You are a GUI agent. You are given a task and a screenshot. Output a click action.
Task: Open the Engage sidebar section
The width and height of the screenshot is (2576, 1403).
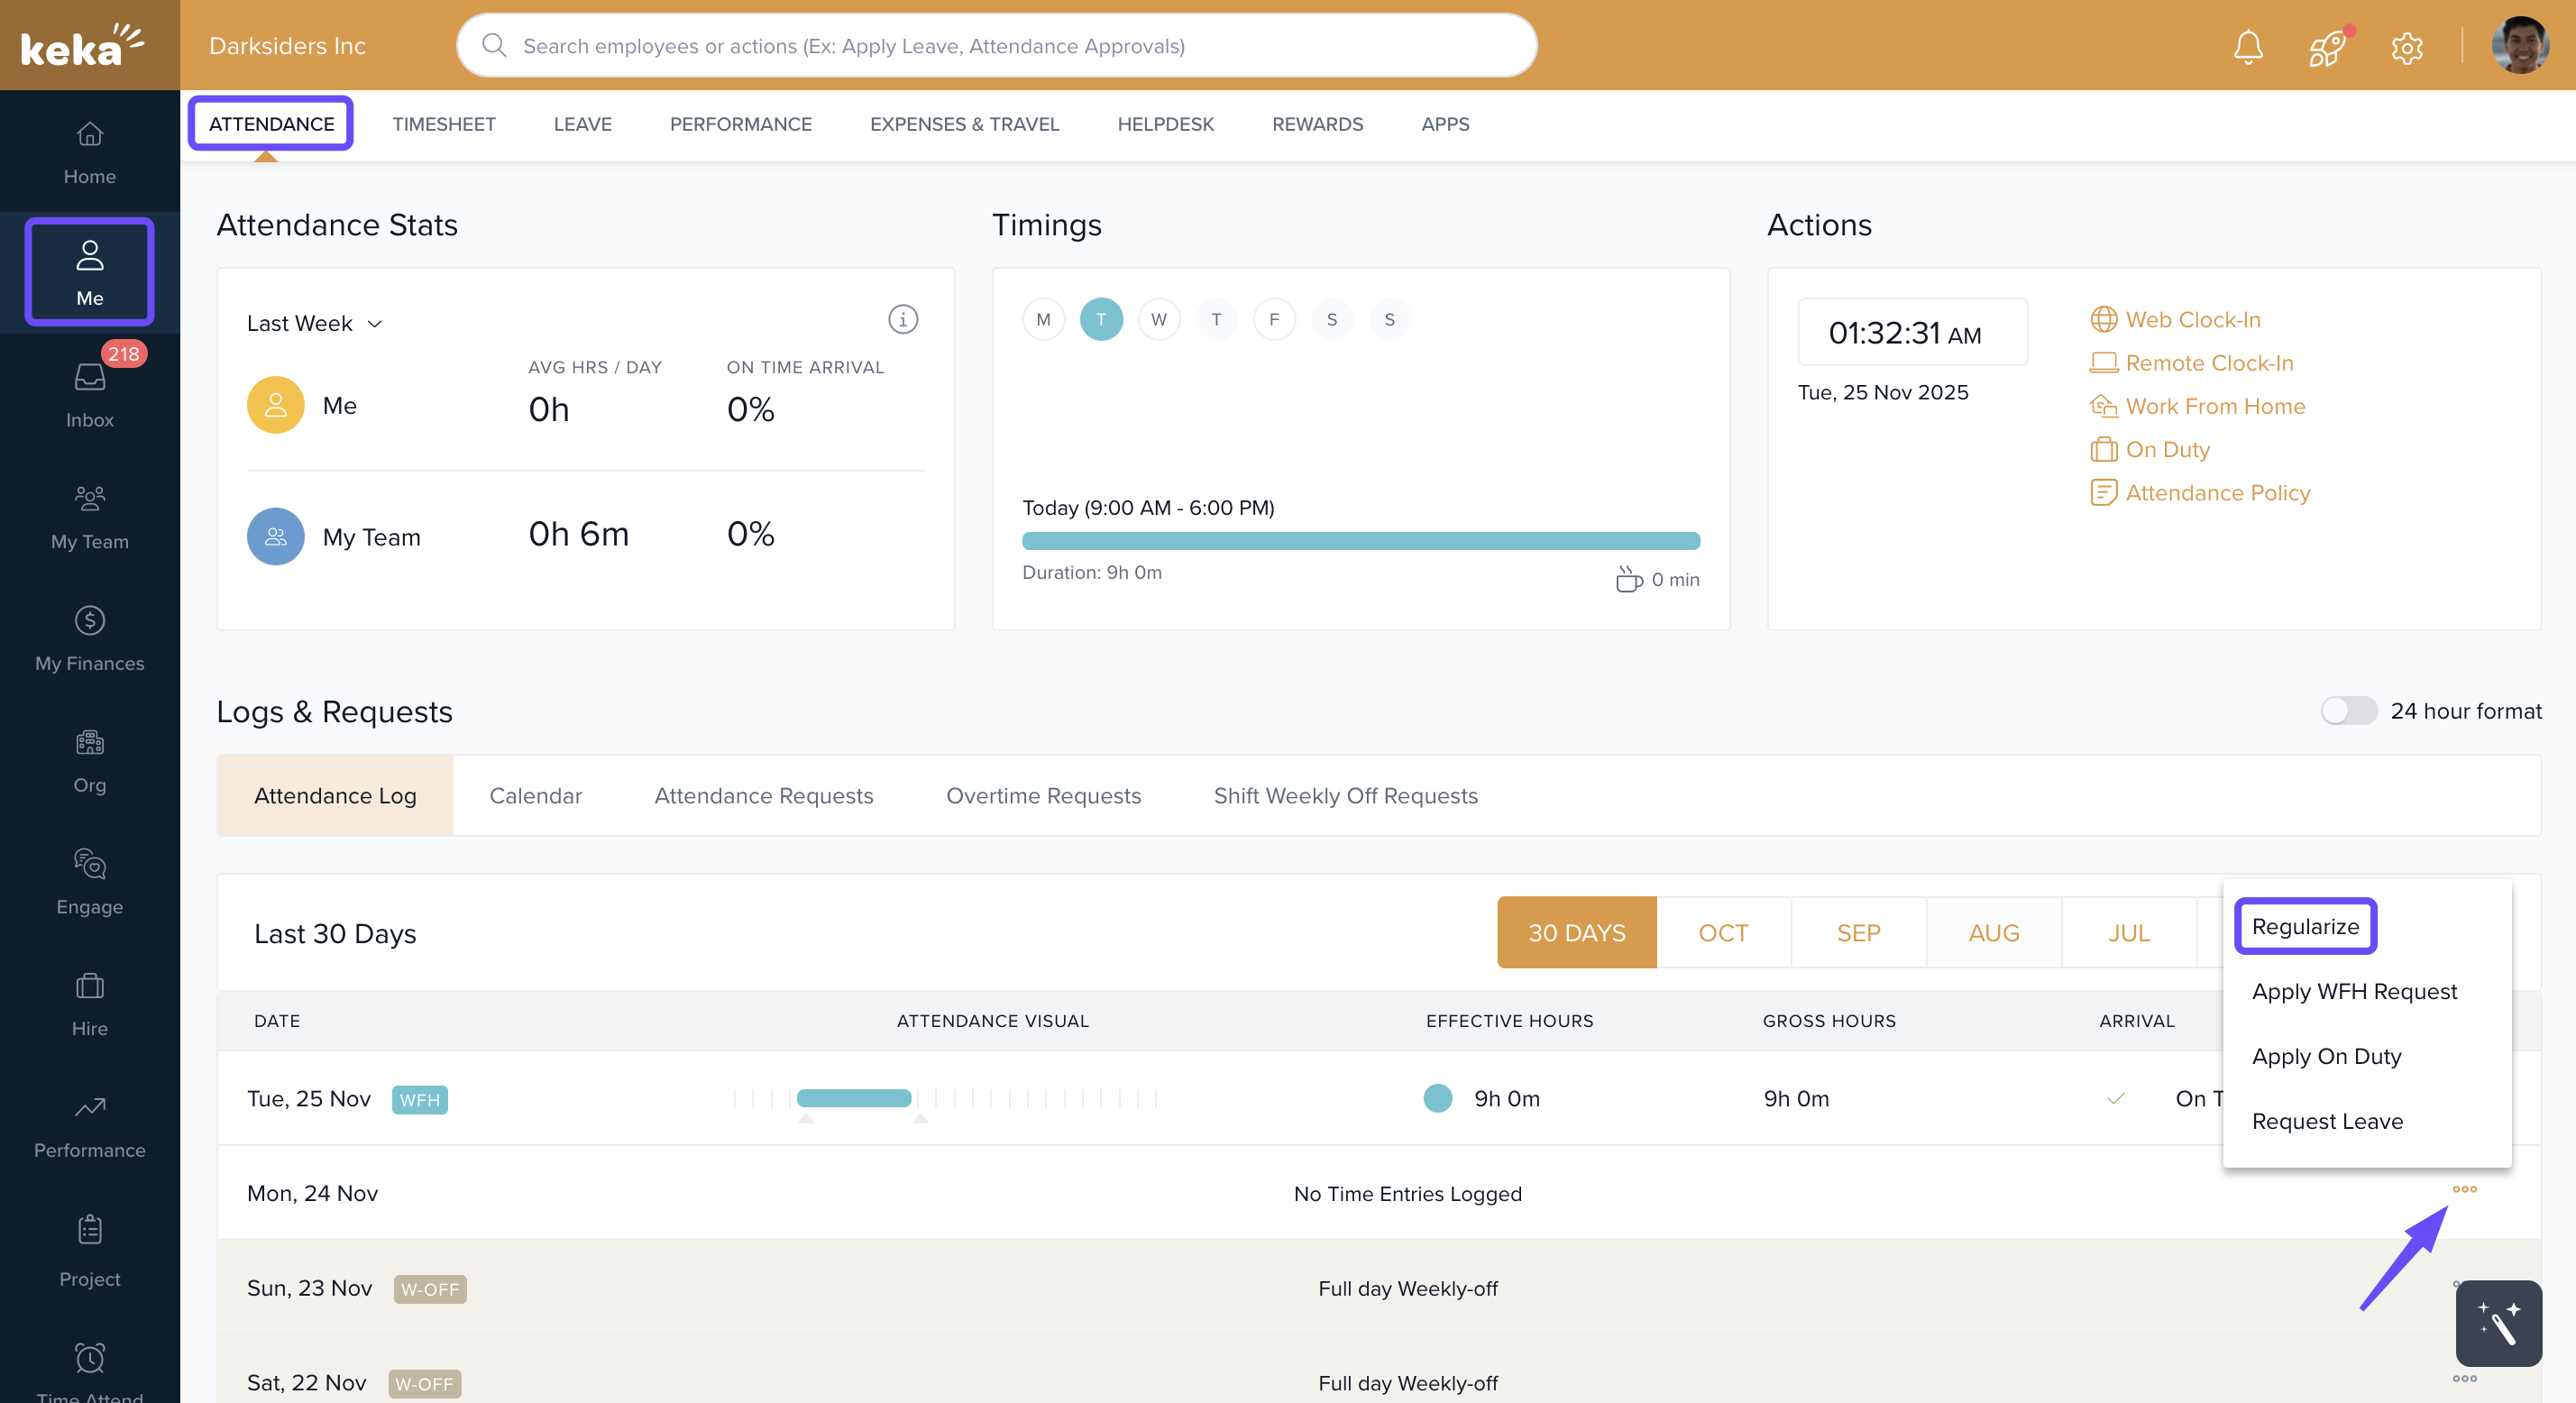[89, 881]
